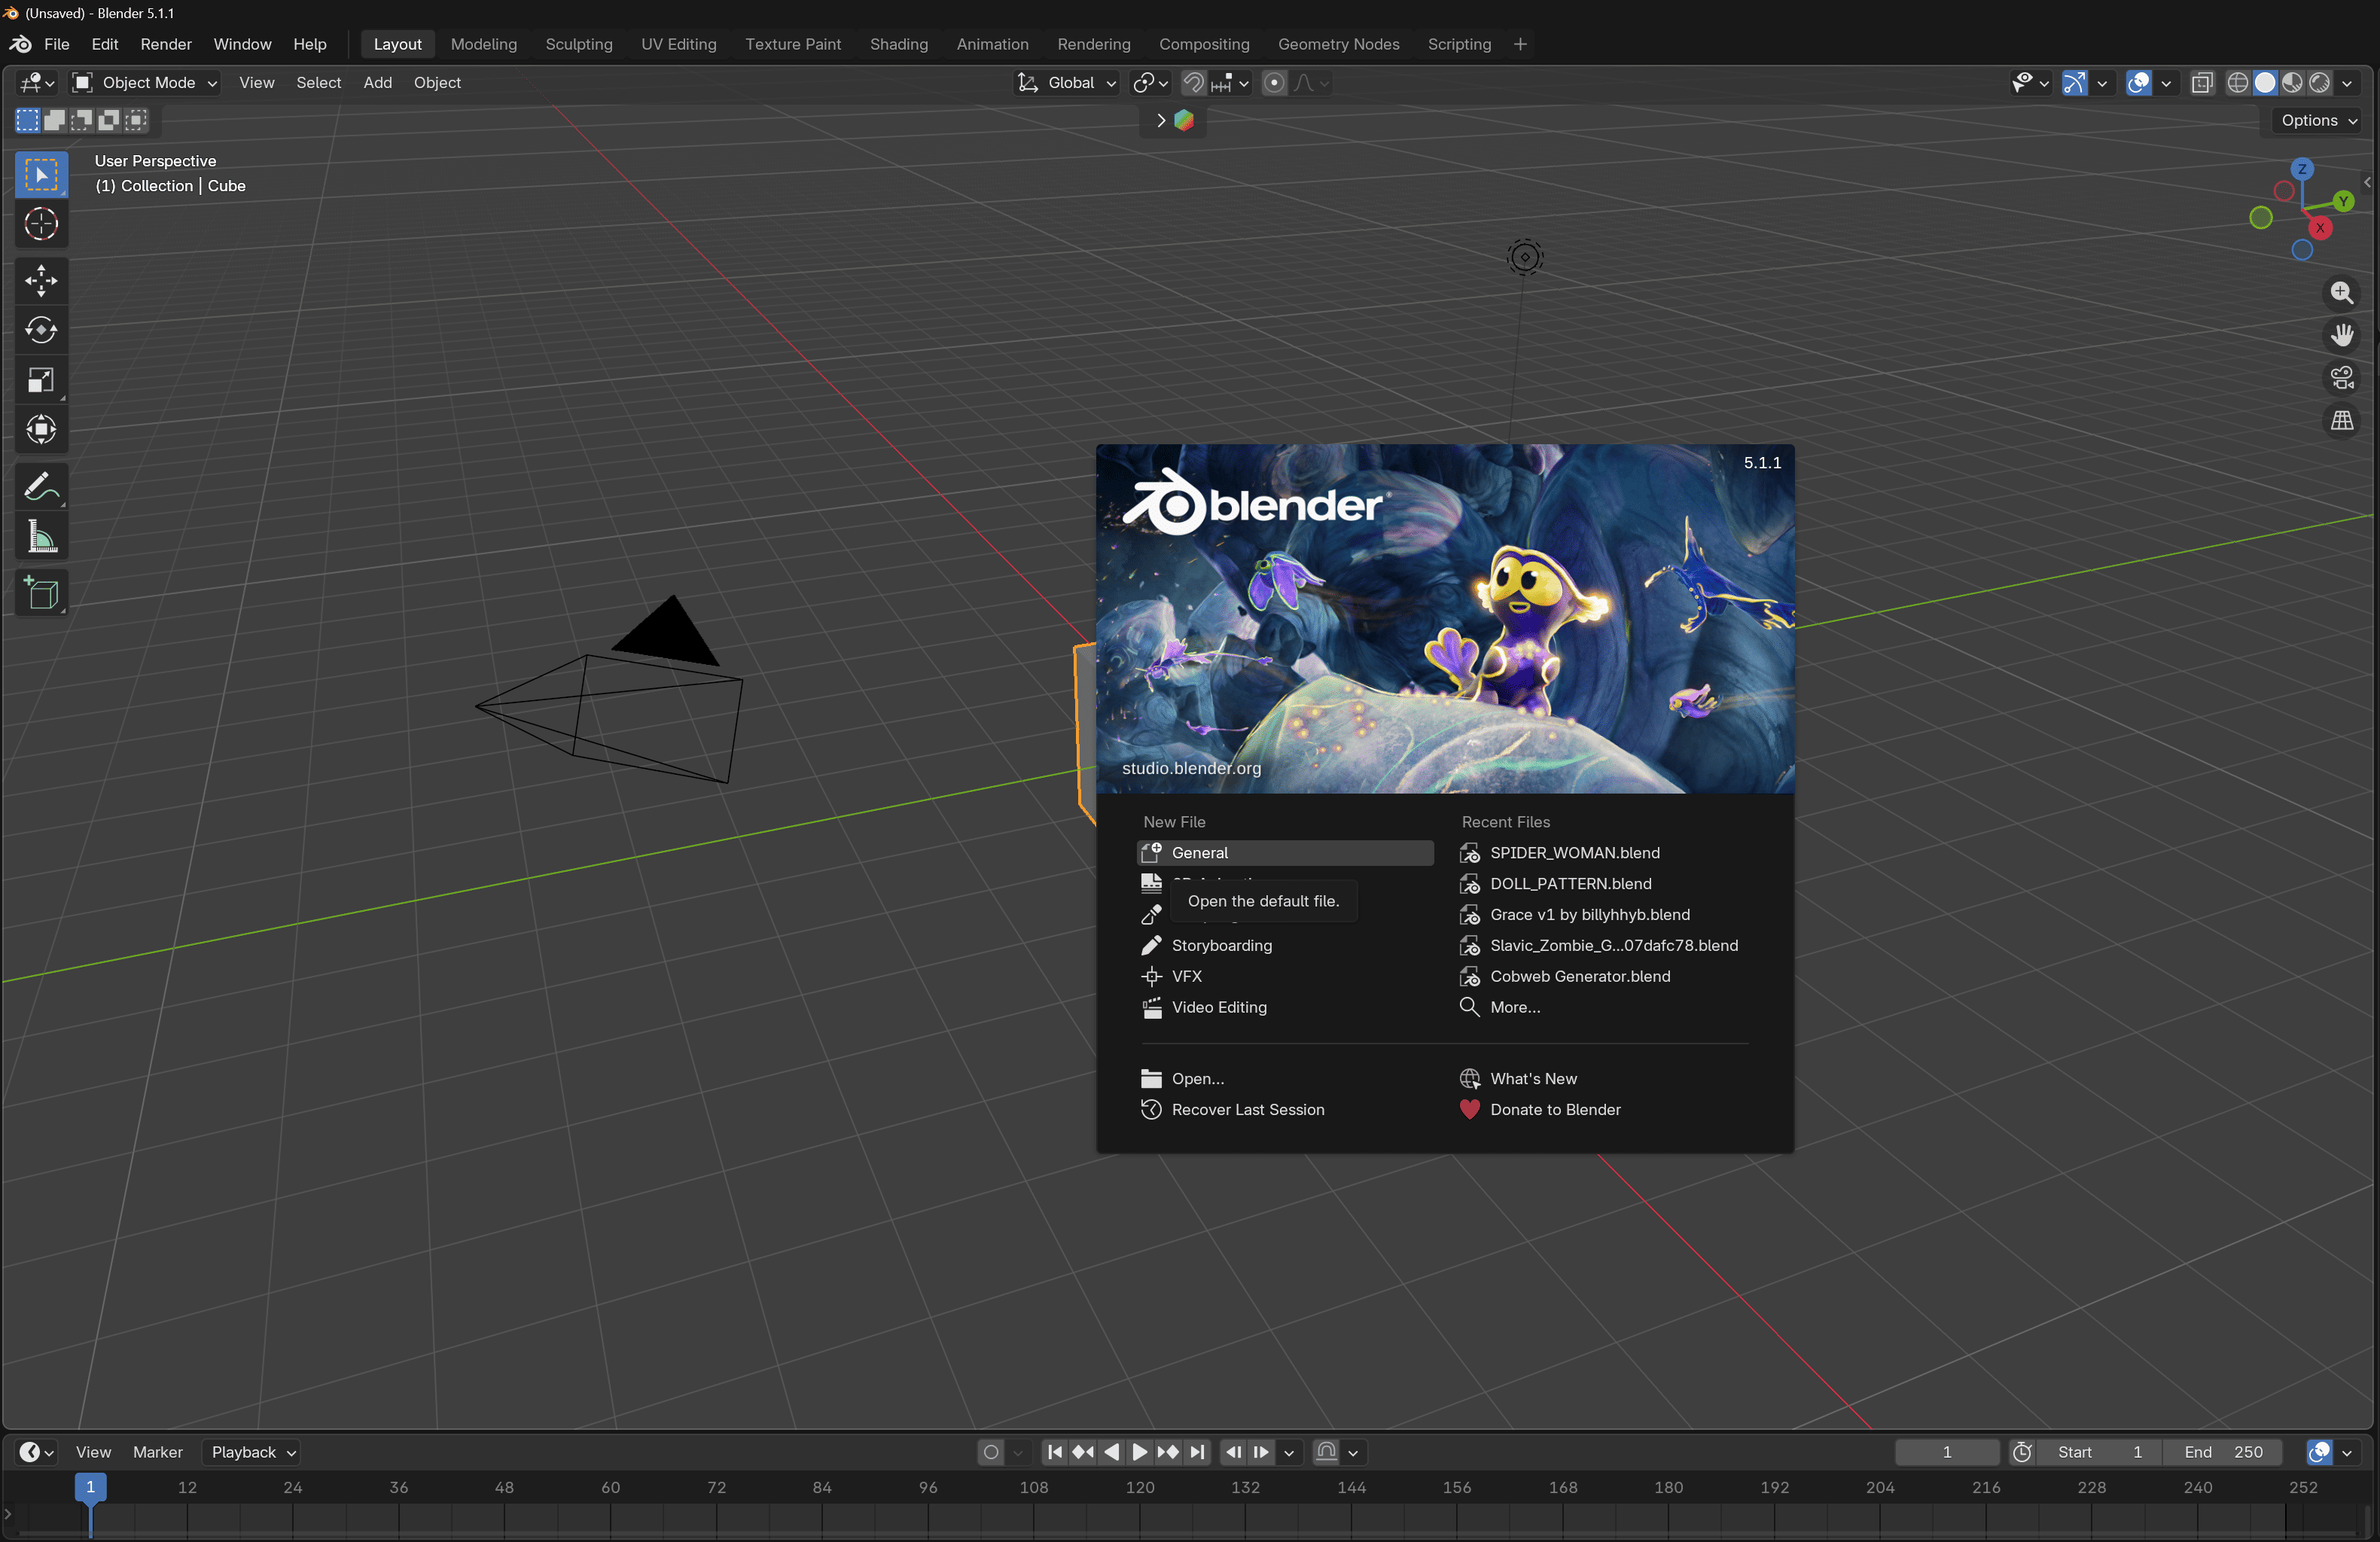Toggle use preview range clock icon
The image size is (2380, 1542).
click(x=2021, y=1452)
